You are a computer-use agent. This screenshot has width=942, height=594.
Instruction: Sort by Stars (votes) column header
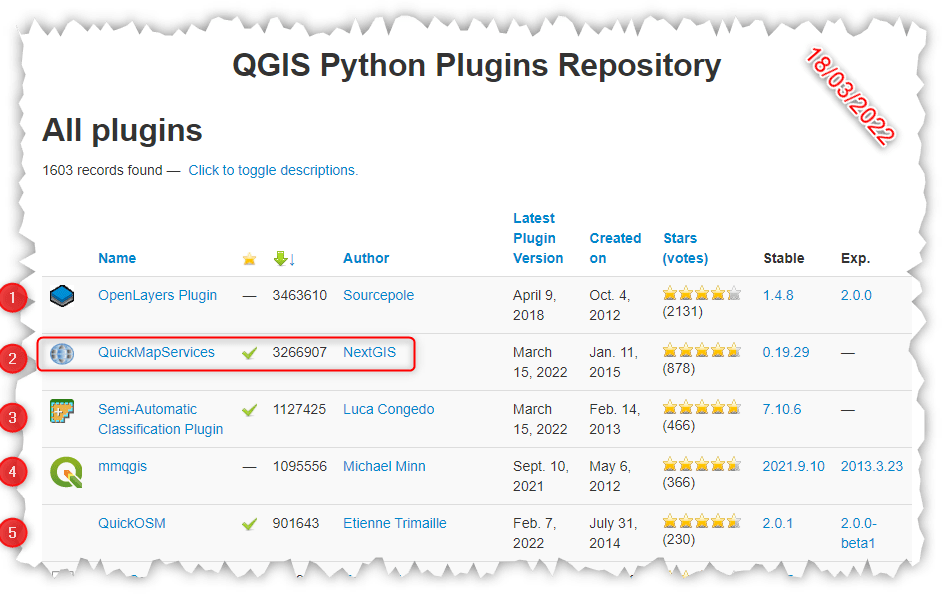685,248
